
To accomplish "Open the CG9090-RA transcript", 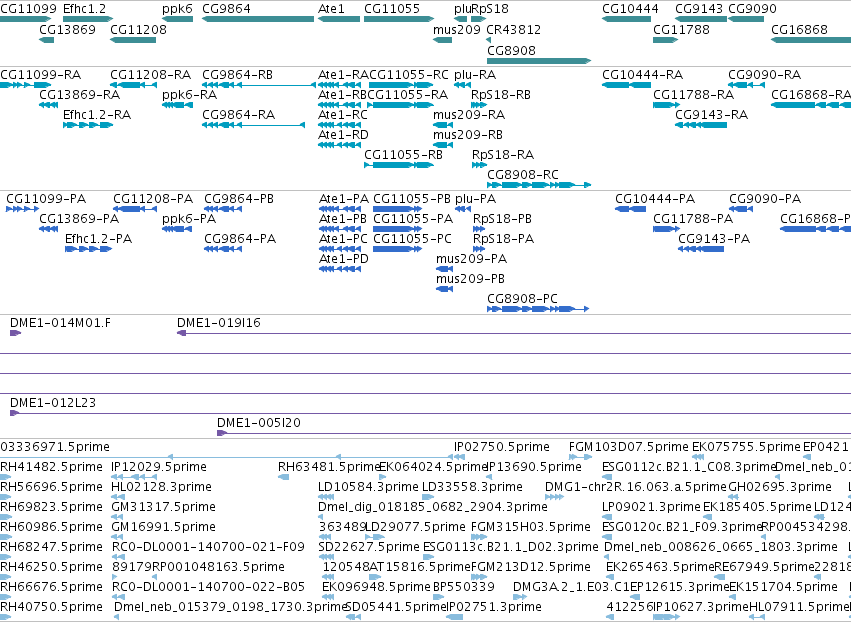I will (x=746, y=85).
